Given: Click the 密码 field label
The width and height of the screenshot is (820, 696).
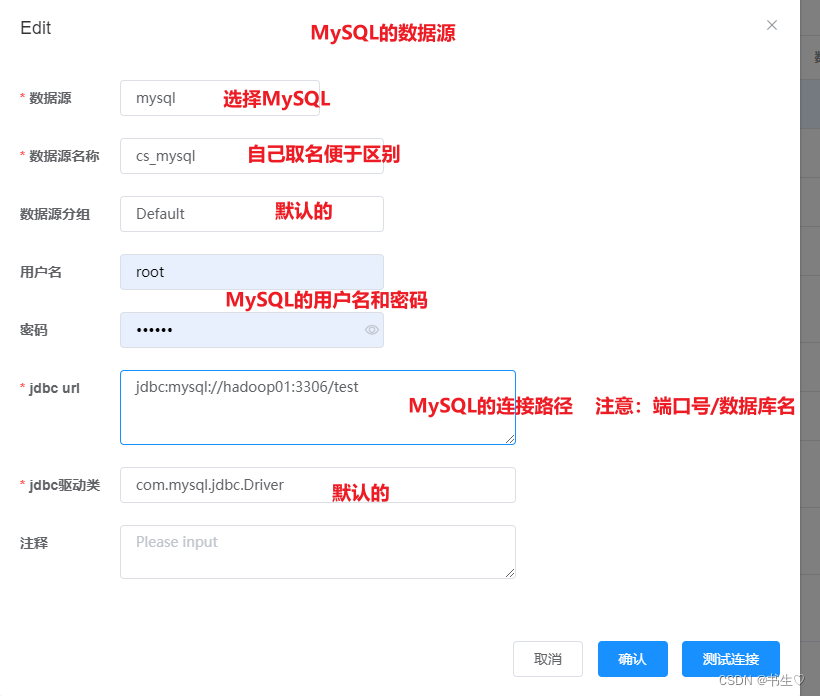Looking at the screenshot, I should coord(34,330).
